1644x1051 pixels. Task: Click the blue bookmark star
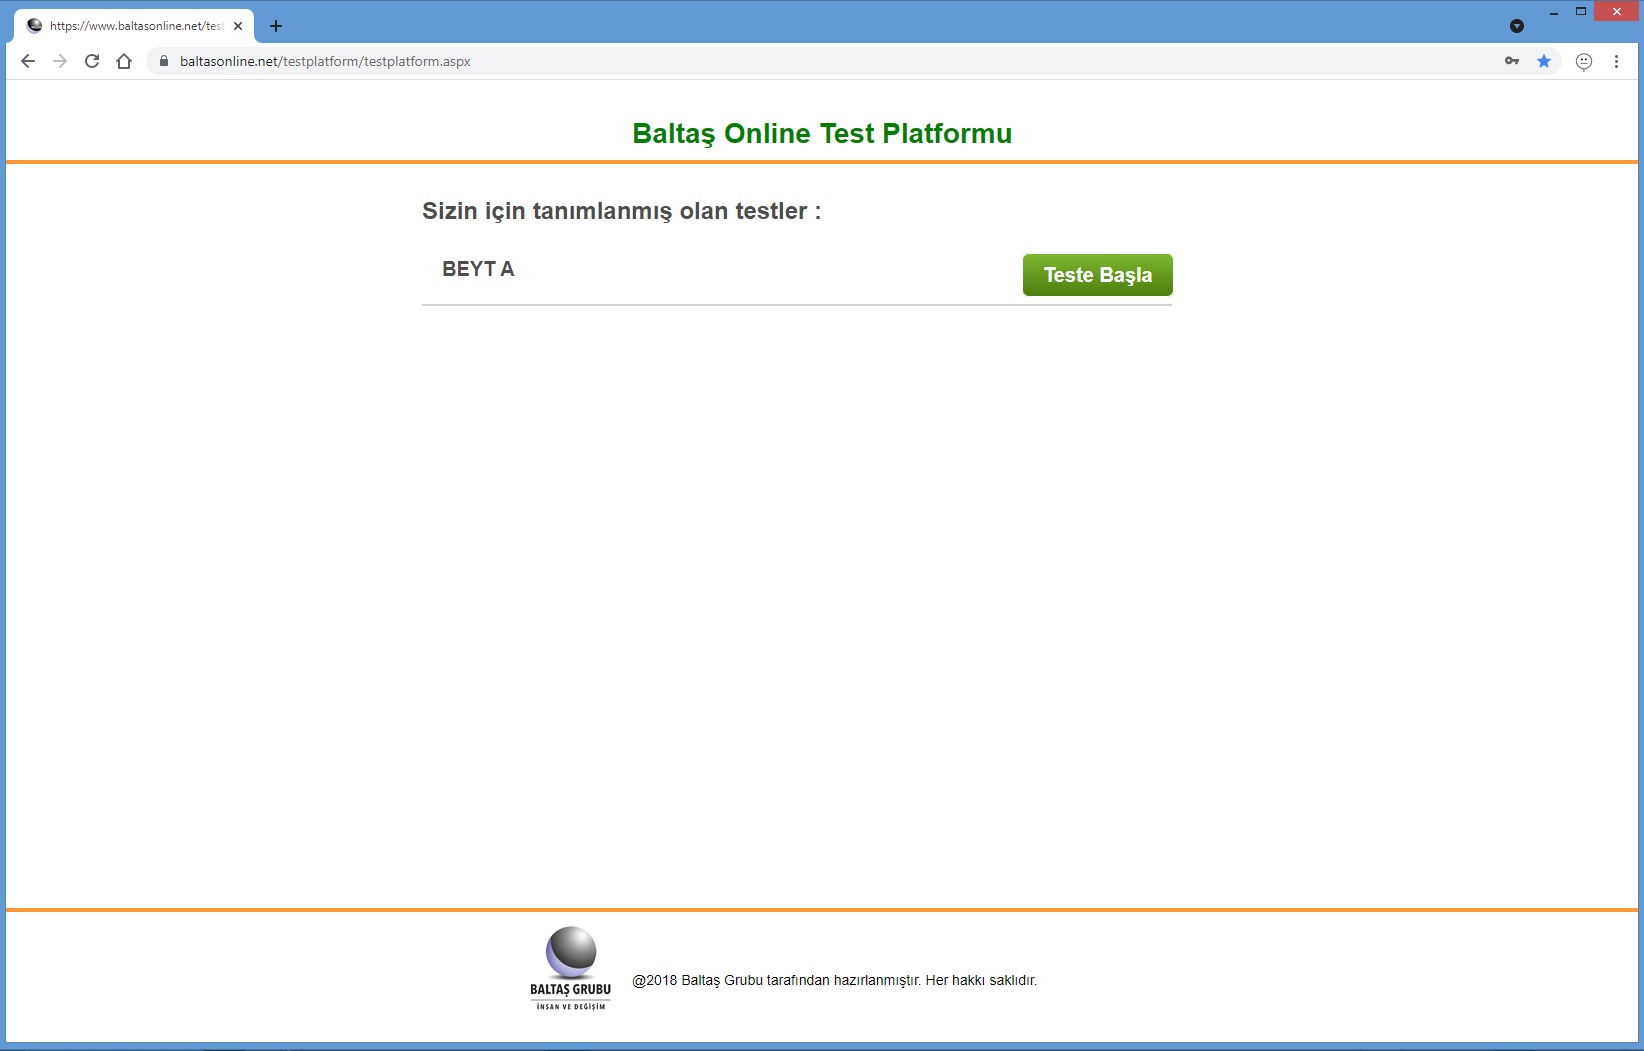tap(1544, 61)
